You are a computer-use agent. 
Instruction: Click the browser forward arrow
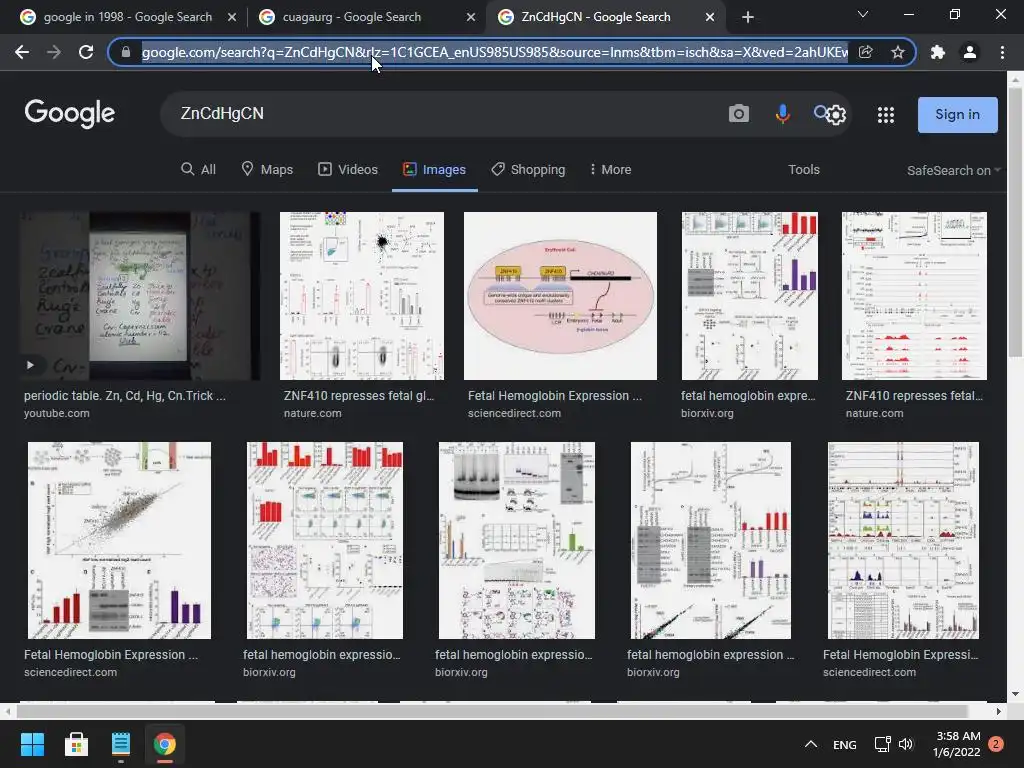(x=54, y=52)
